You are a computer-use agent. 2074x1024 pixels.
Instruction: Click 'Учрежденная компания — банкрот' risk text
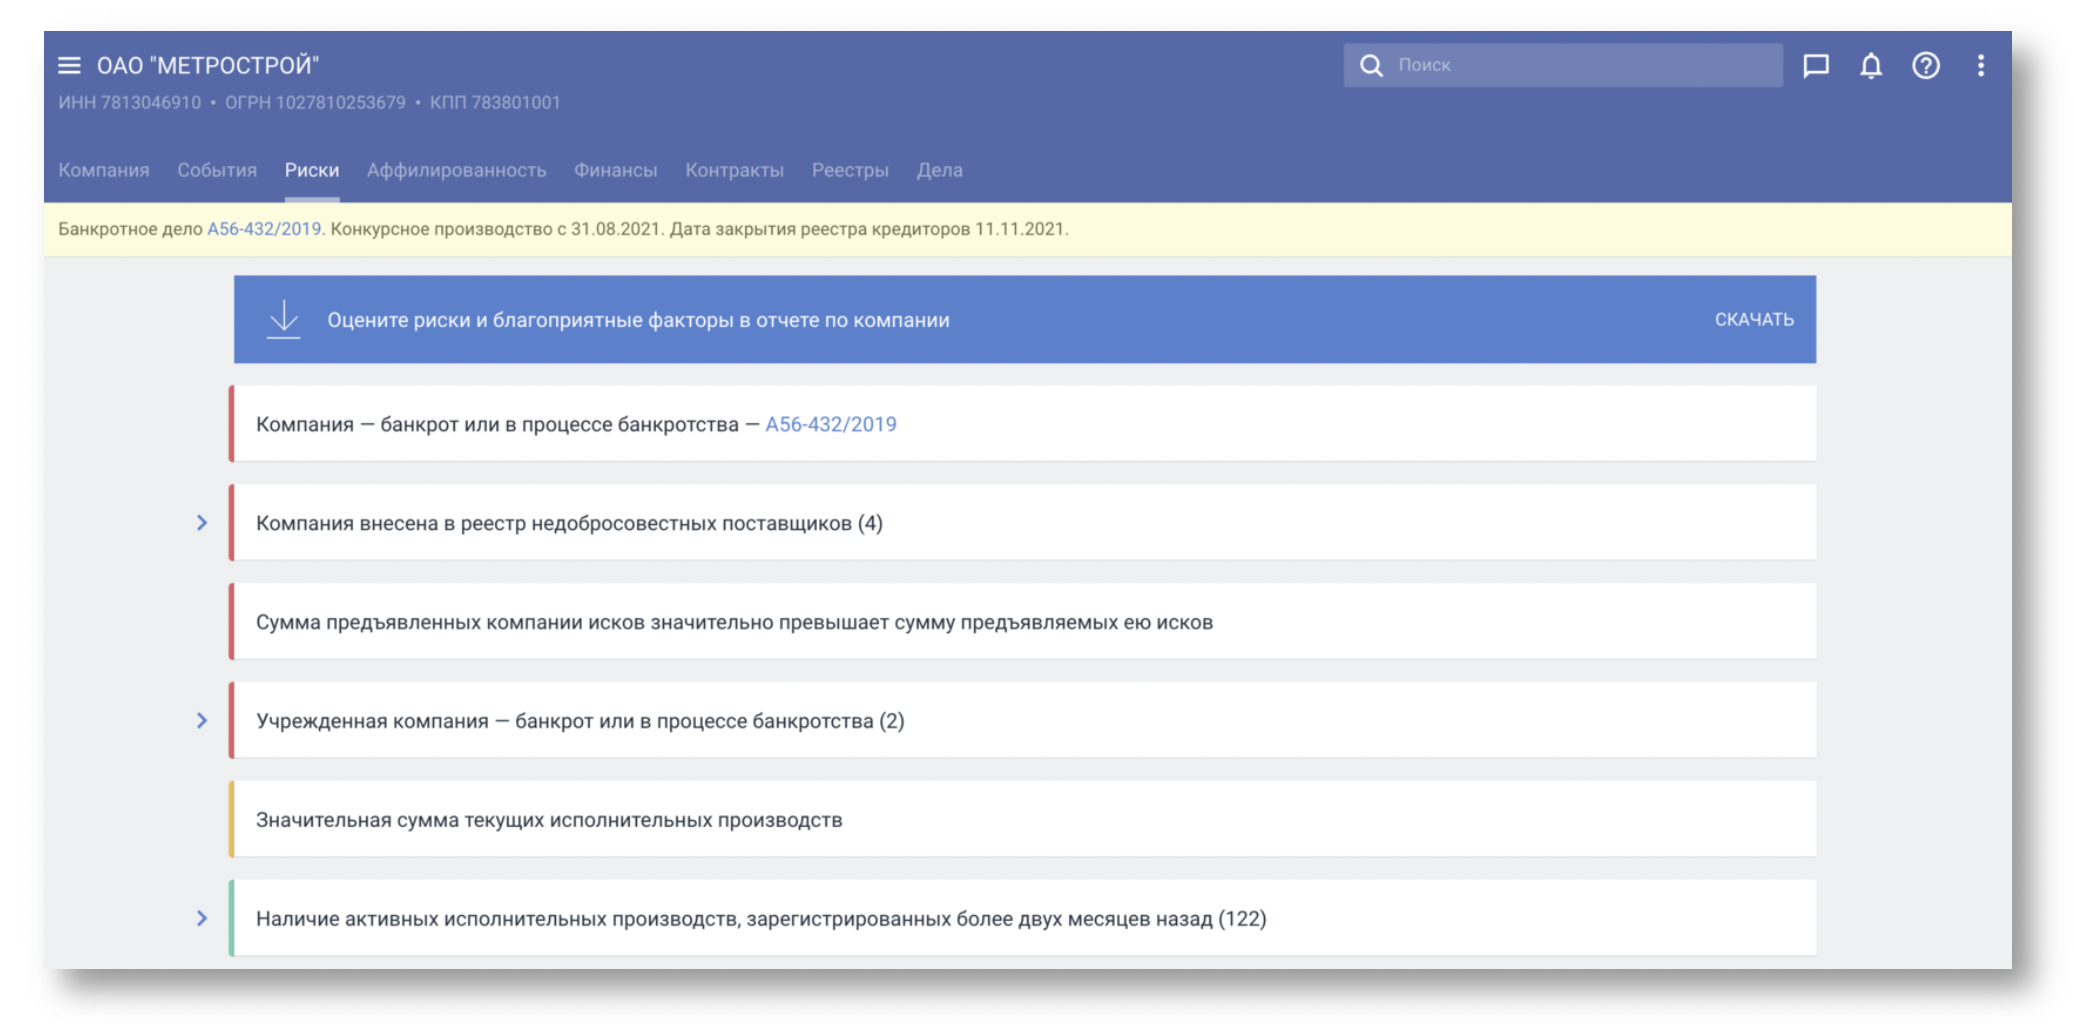click(580, 721)
